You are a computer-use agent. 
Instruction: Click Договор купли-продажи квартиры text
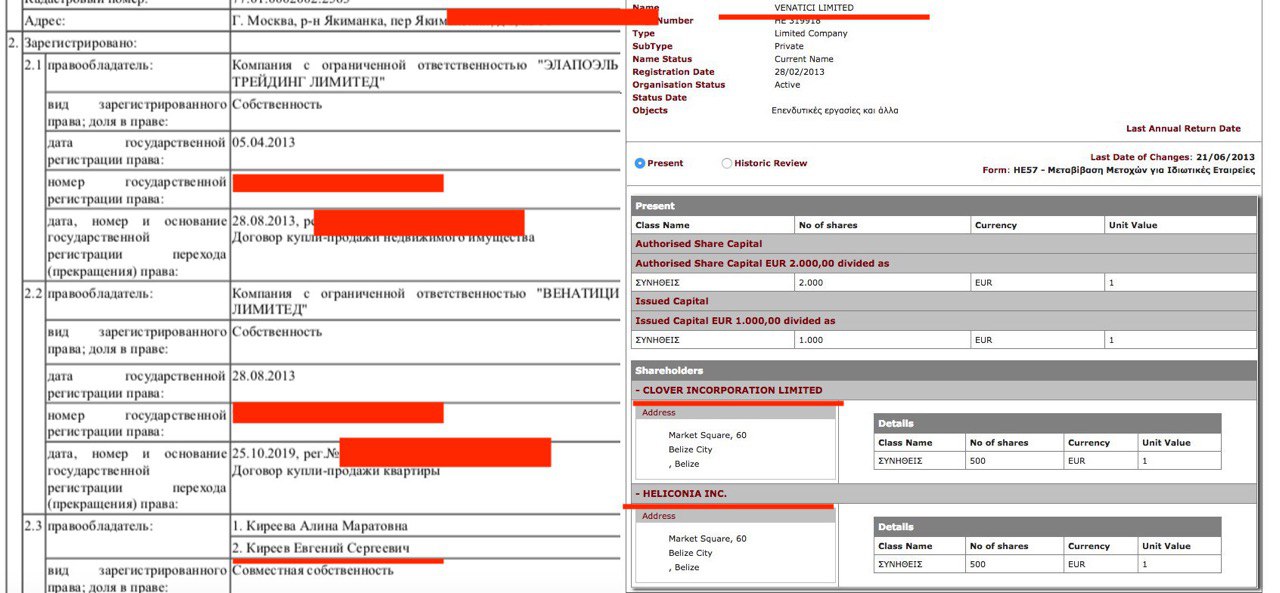click(x=335, y=471)
